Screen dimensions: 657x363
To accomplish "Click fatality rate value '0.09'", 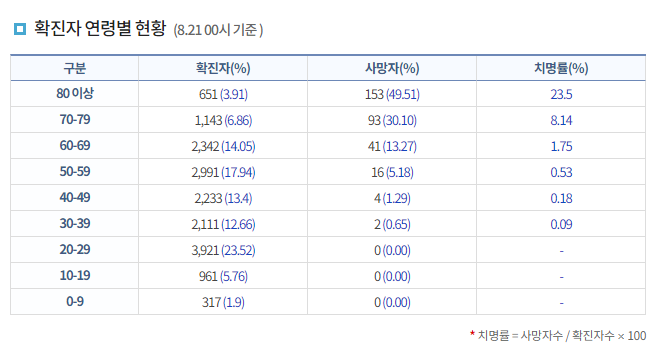I will click(561, 225).
